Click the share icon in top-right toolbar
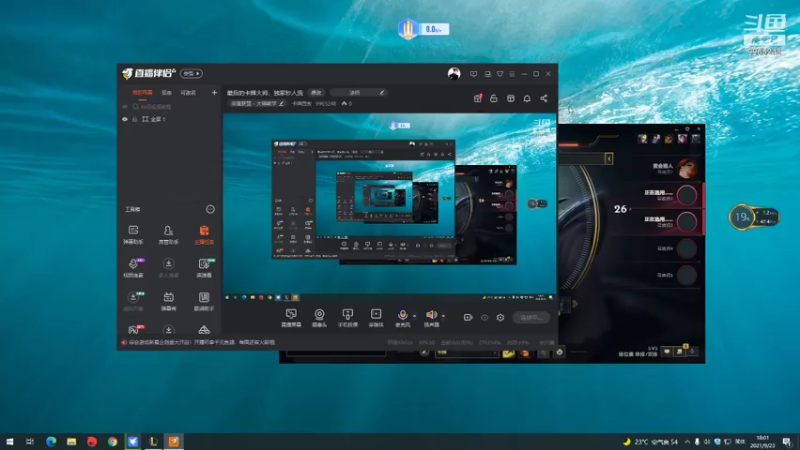Viewport: 800px width, 450px height. [x=544, y=98]
